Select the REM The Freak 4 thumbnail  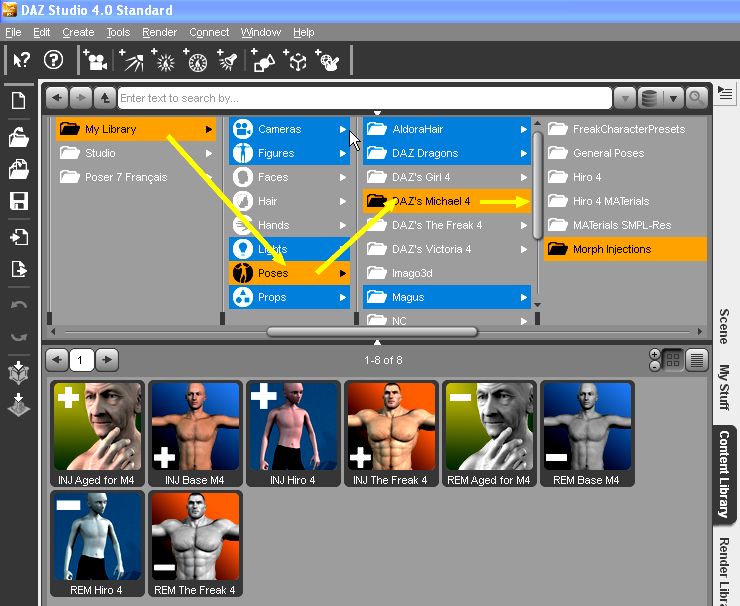click(x=195, y=544)
